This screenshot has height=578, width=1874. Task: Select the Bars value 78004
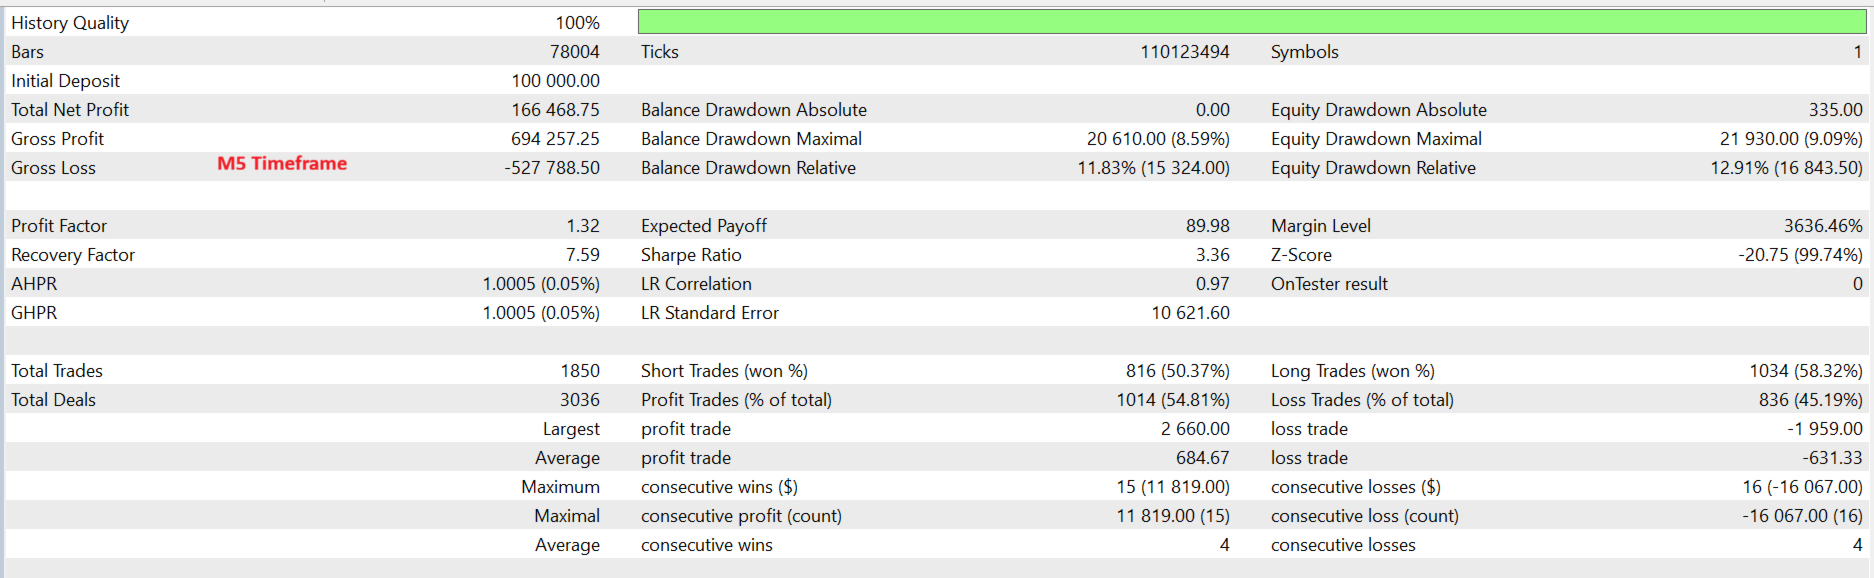574,52
